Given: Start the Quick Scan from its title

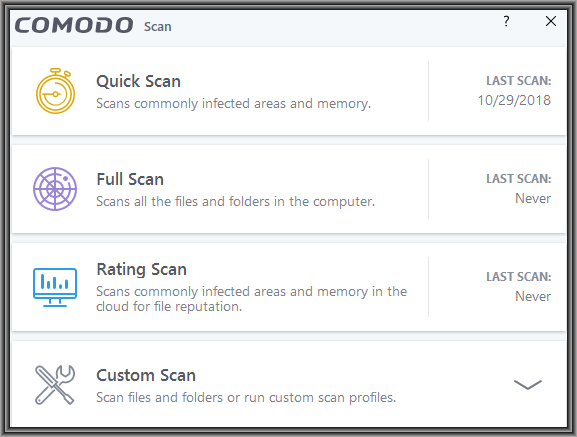Looking at the screenshot, I should [138, 81].
